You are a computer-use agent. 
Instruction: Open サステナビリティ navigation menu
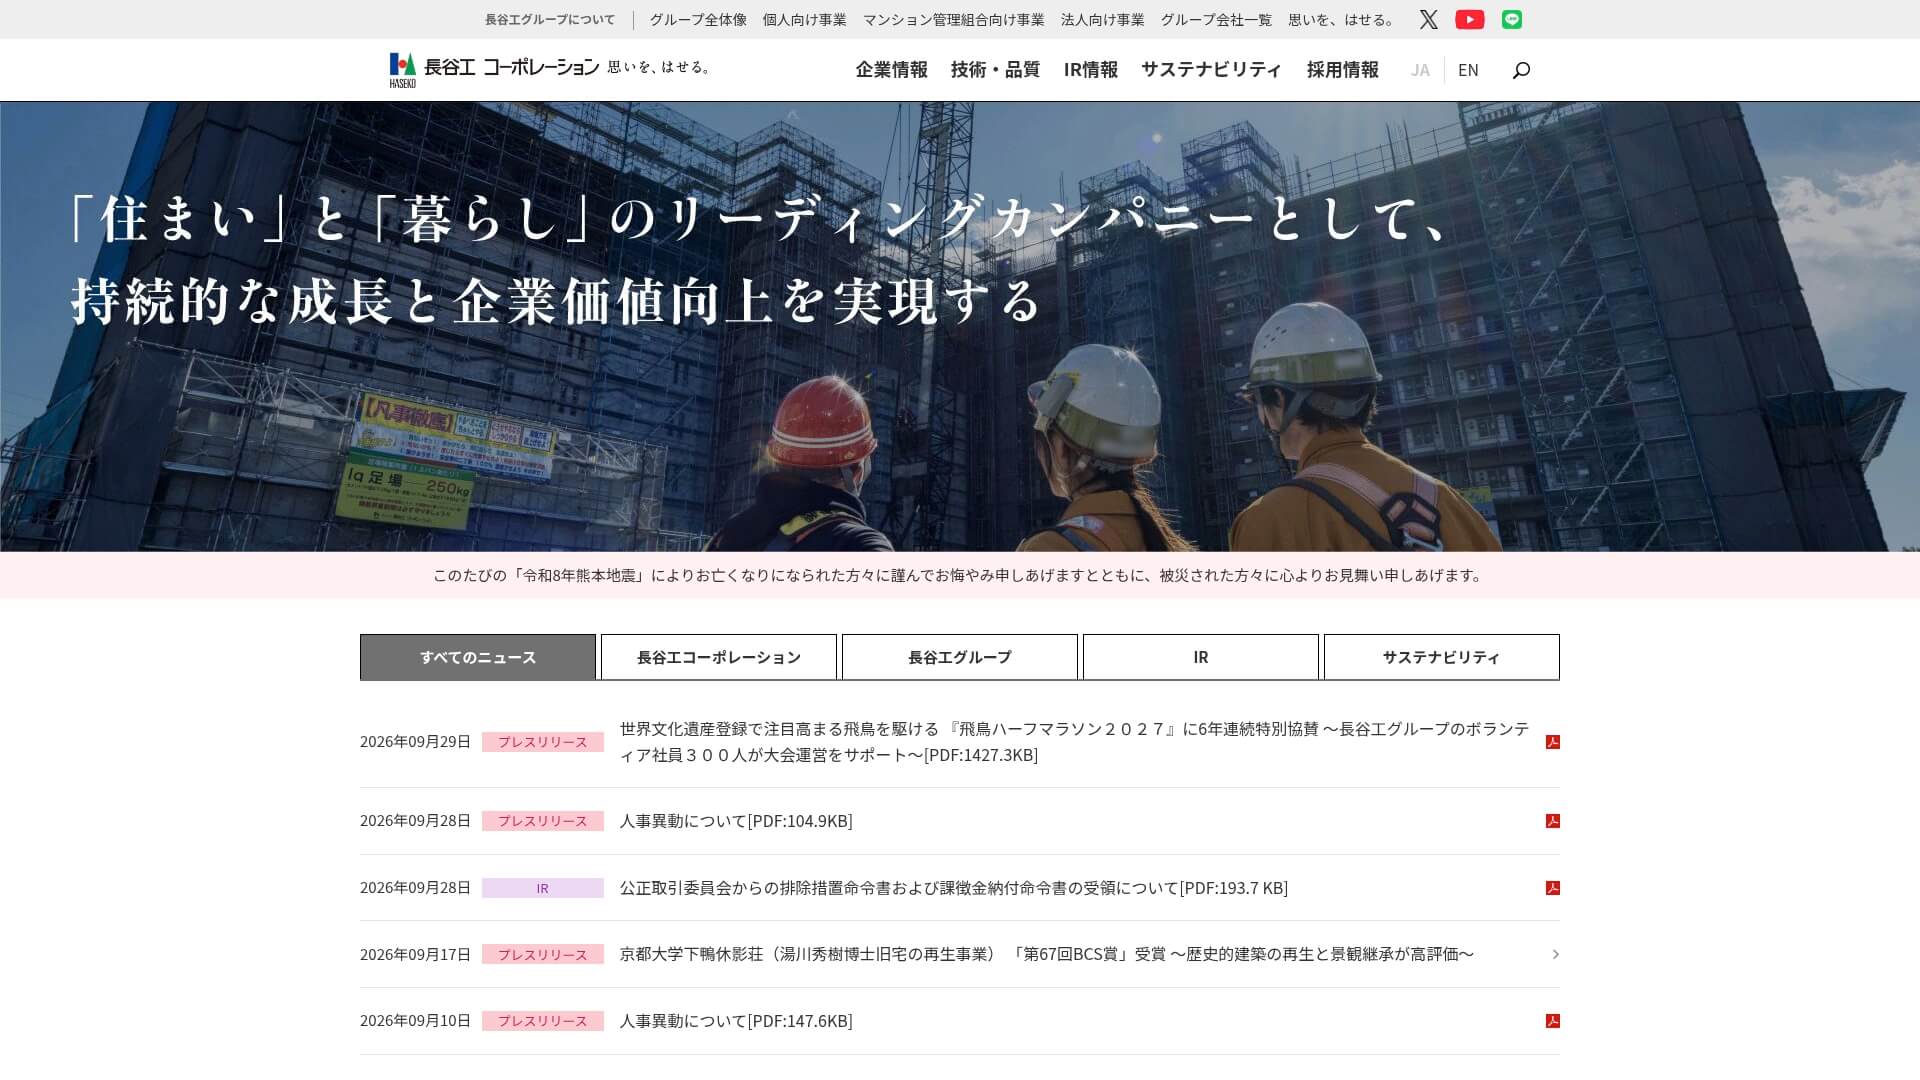click(x=1211, y=69)
